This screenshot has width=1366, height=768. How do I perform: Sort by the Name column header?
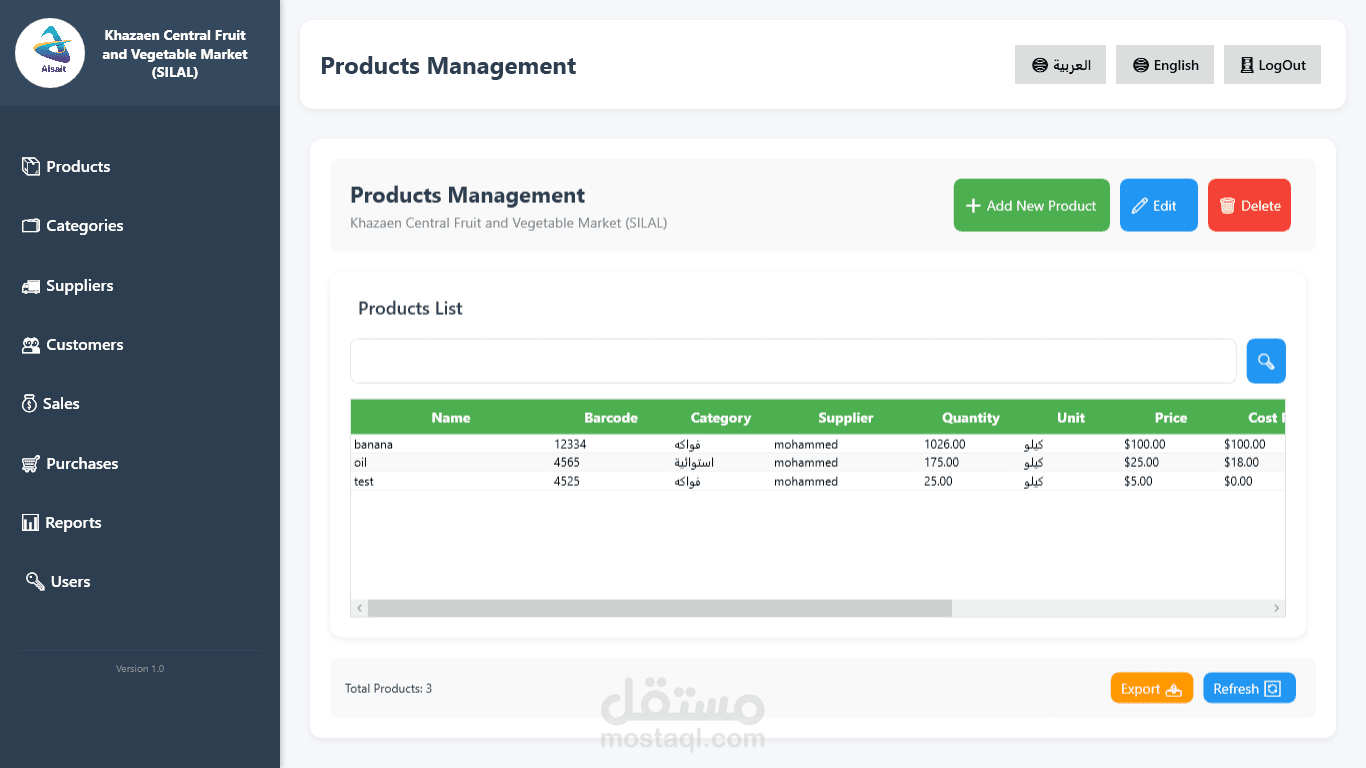[451, 418]
